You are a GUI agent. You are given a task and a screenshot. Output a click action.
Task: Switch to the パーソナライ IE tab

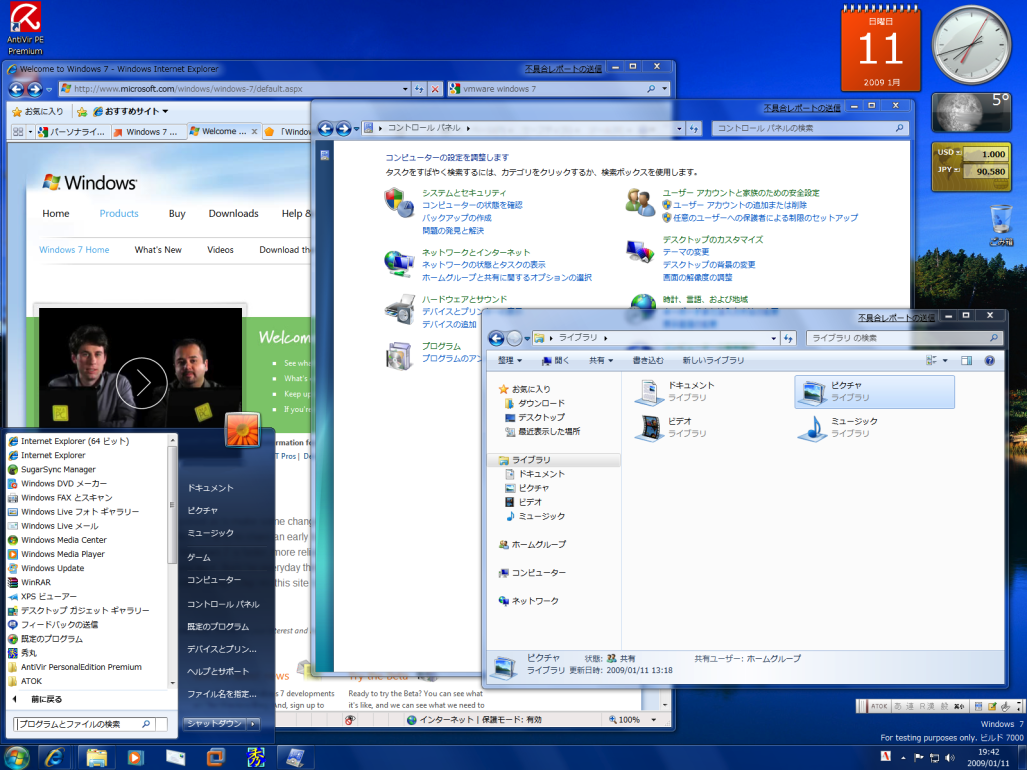tap(72, 132)
